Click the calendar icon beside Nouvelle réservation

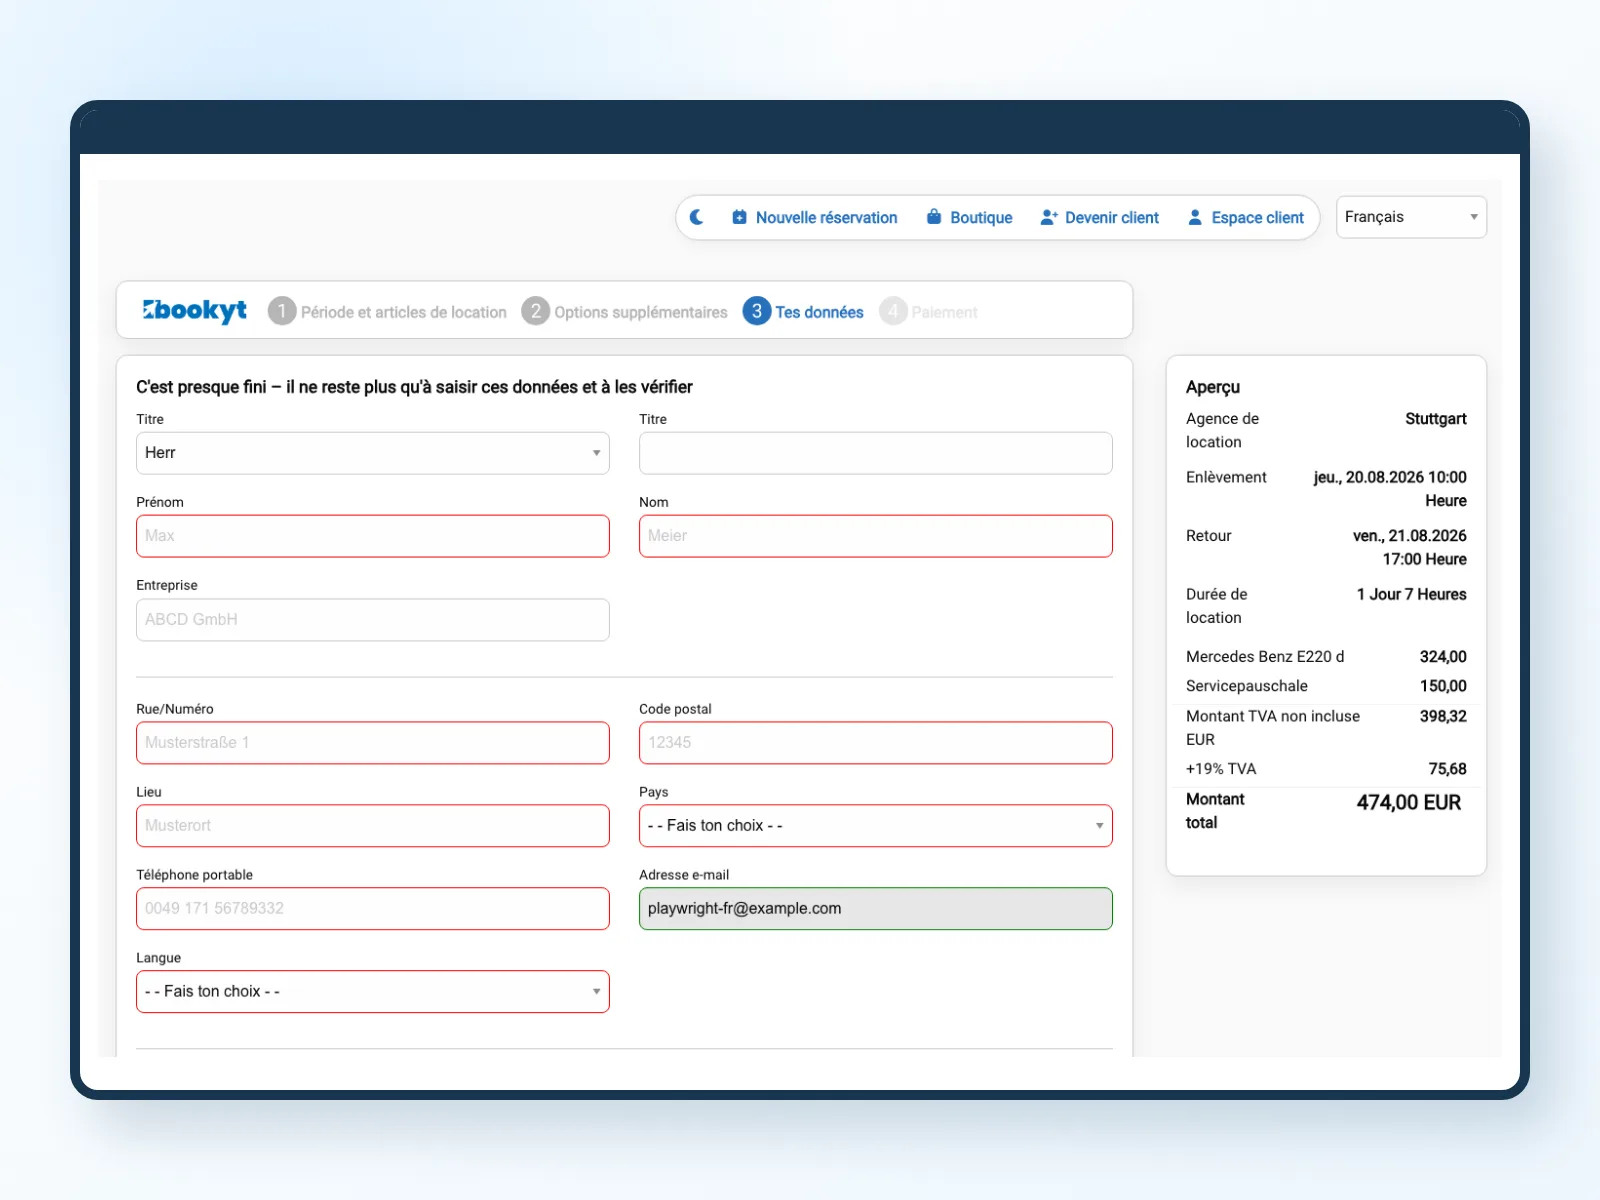pyautogui.click(x=739, y=217)
